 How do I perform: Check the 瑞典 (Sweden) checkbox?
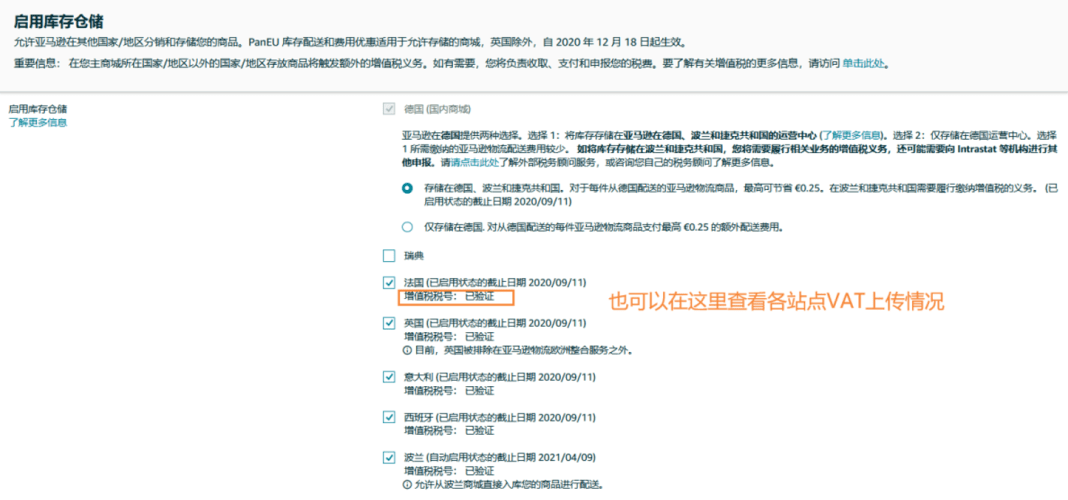pyautogui.click(x=389, y=256)
